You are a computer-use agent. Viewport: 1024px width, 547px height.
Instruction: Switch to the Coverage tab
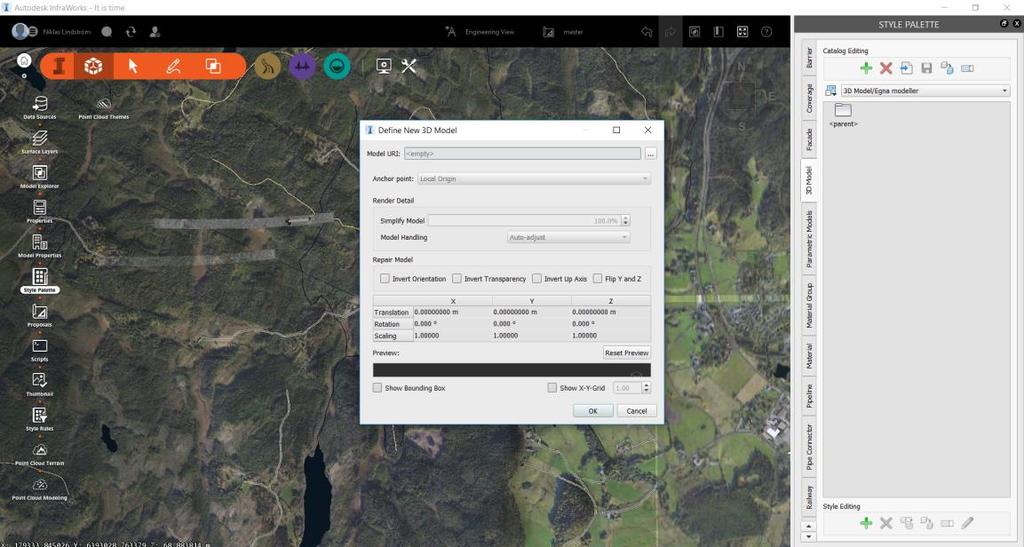tap(809, 98)
